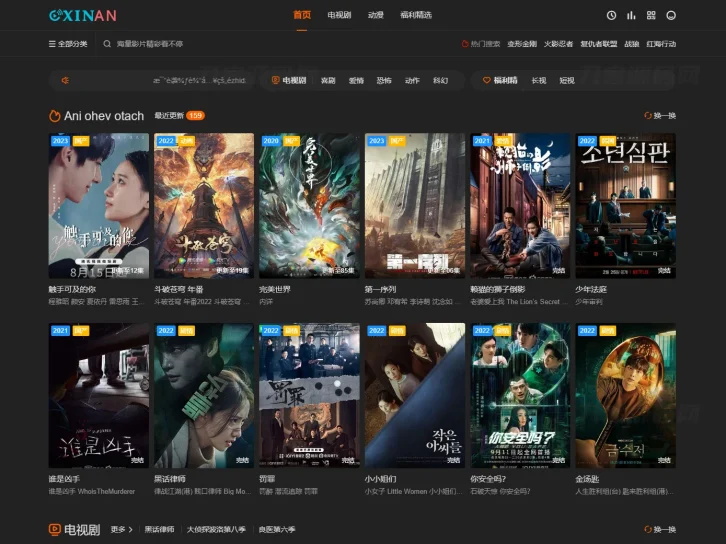Click the grid apps icon in header
The image size is (726, 544).
point(651,15)
